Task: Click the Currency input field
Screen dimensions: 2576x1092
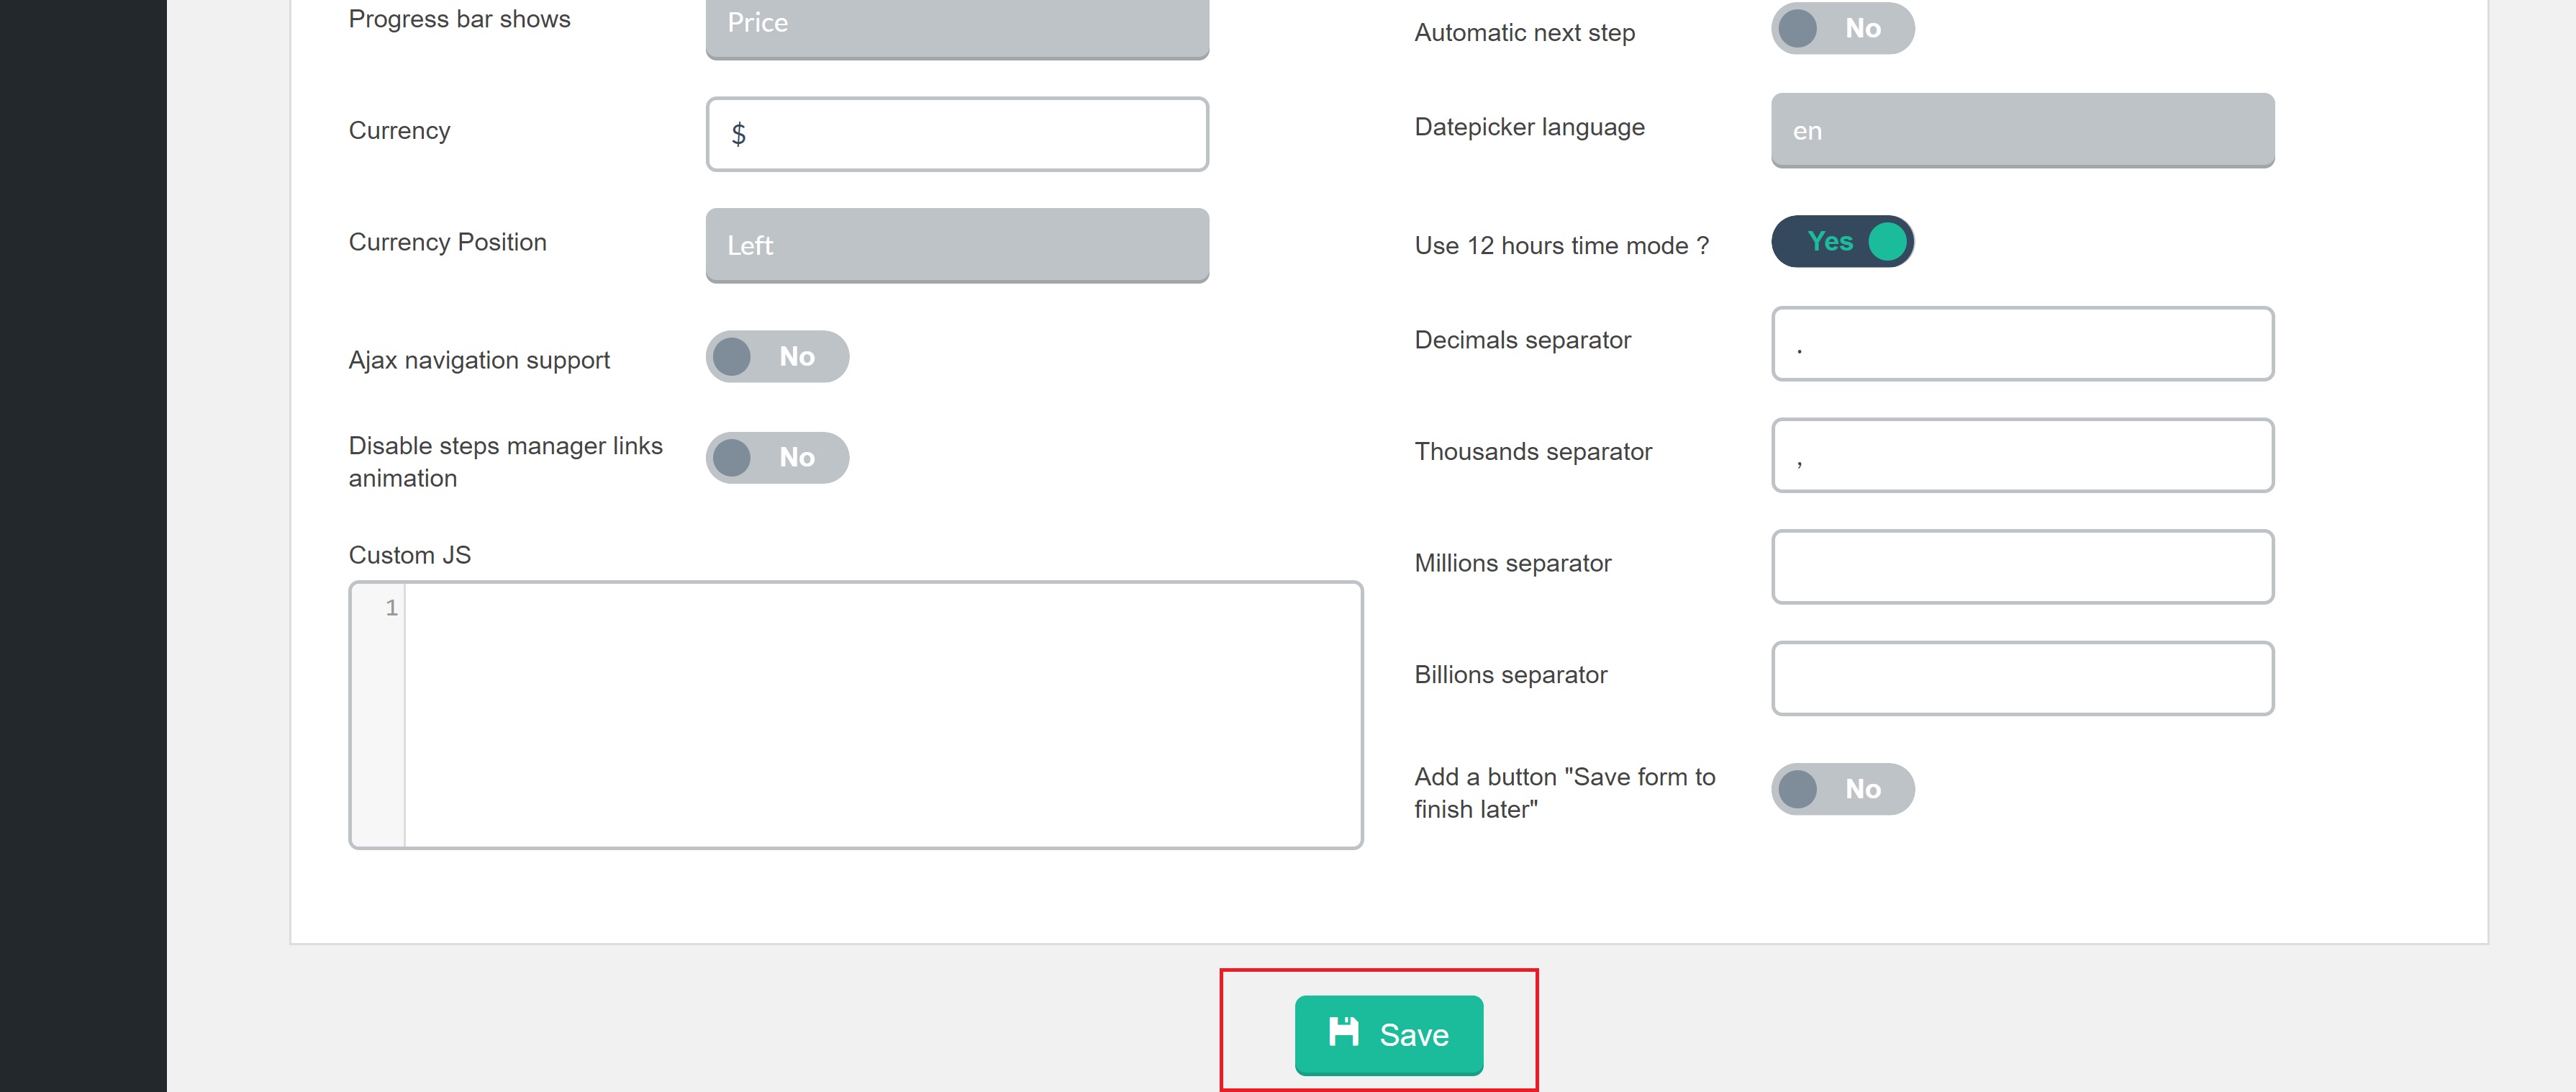Action: tap(957, 134)
